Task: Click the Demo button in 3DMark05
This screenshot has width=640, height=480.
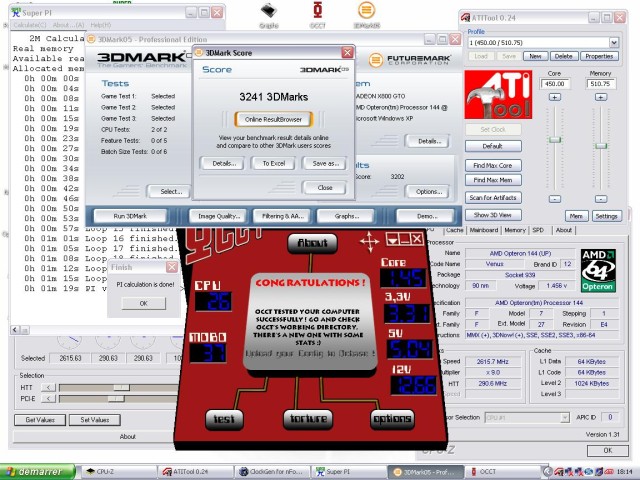Action: (x=427, y=216)
